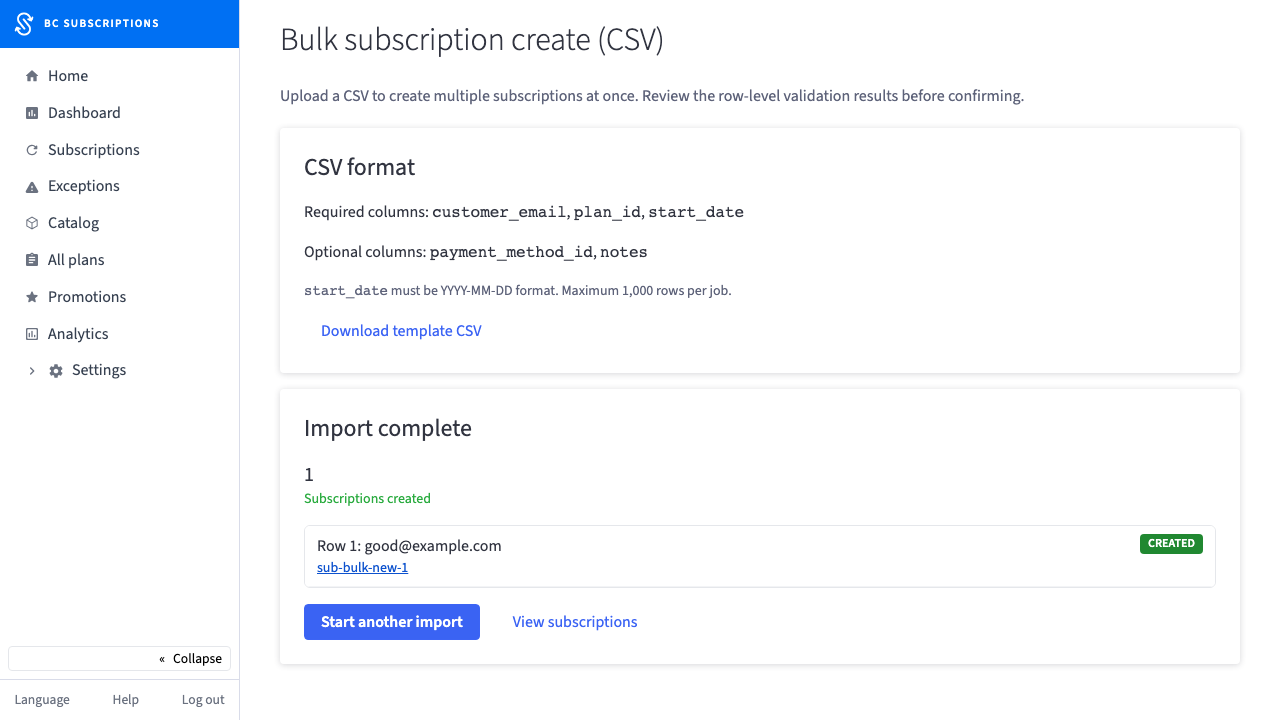
Task: Click the Log out link
Action: coord(203,700)
